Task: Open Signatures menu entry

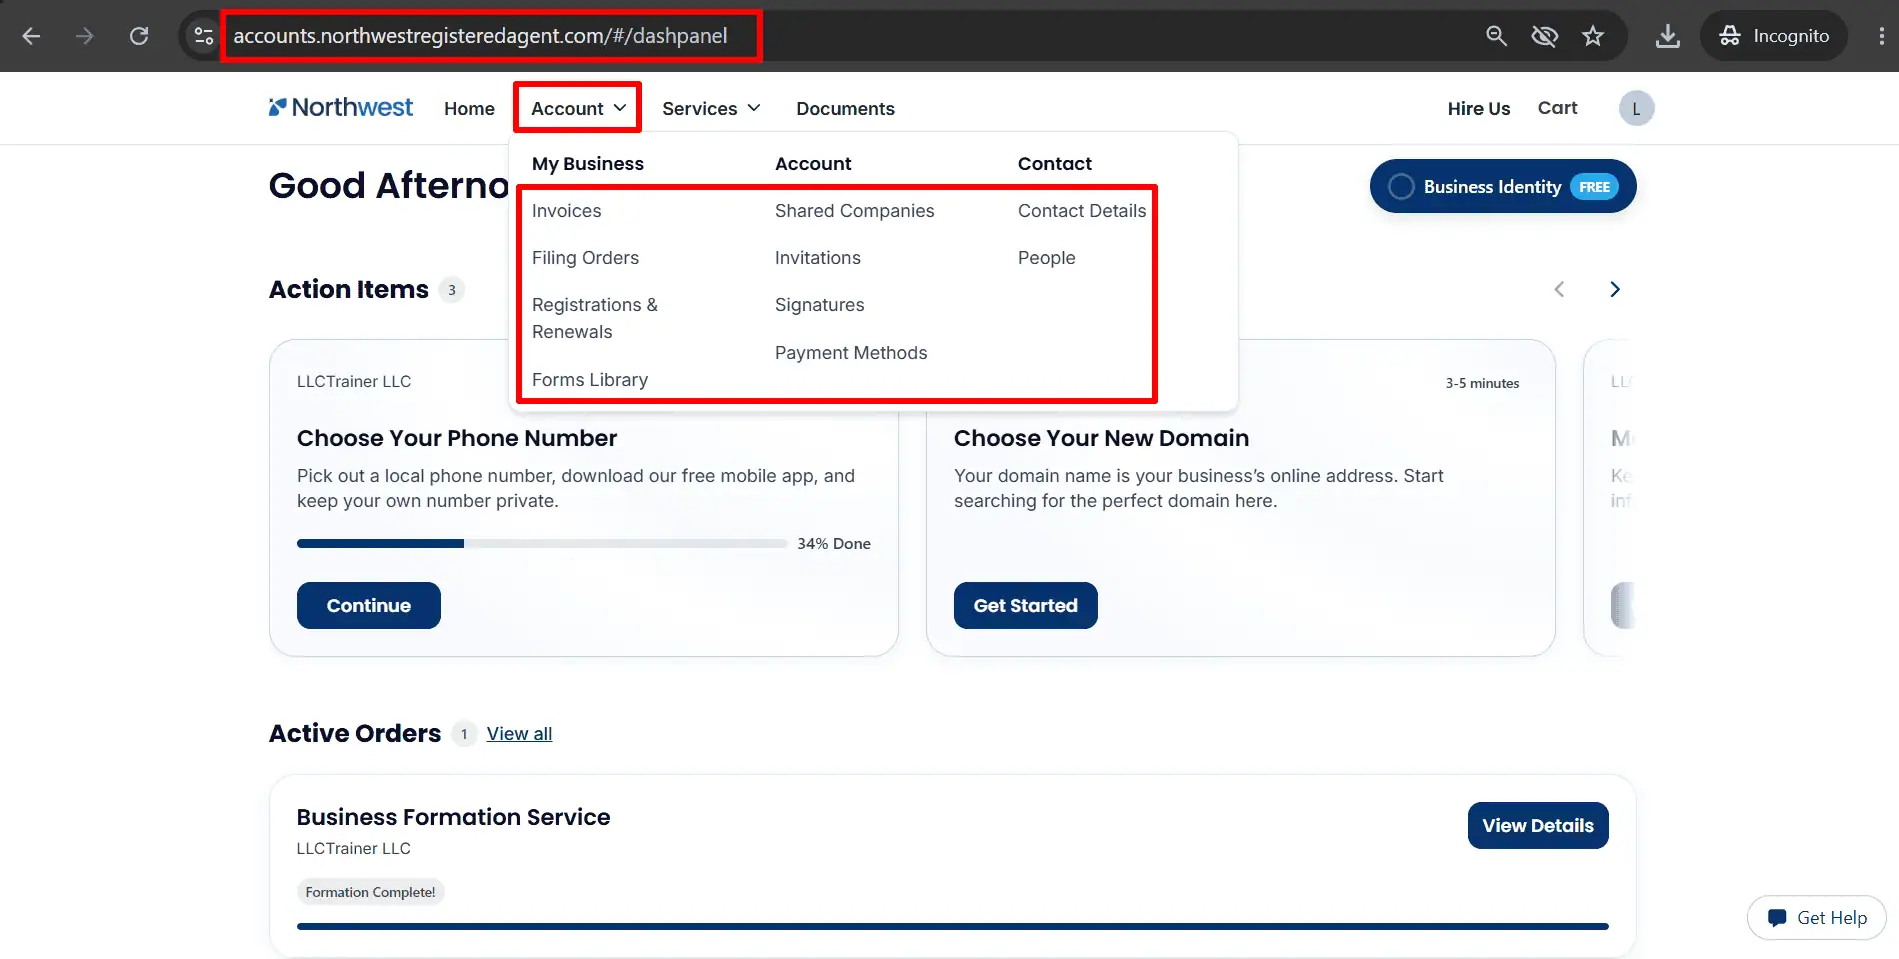Action: tap(819, 304)
